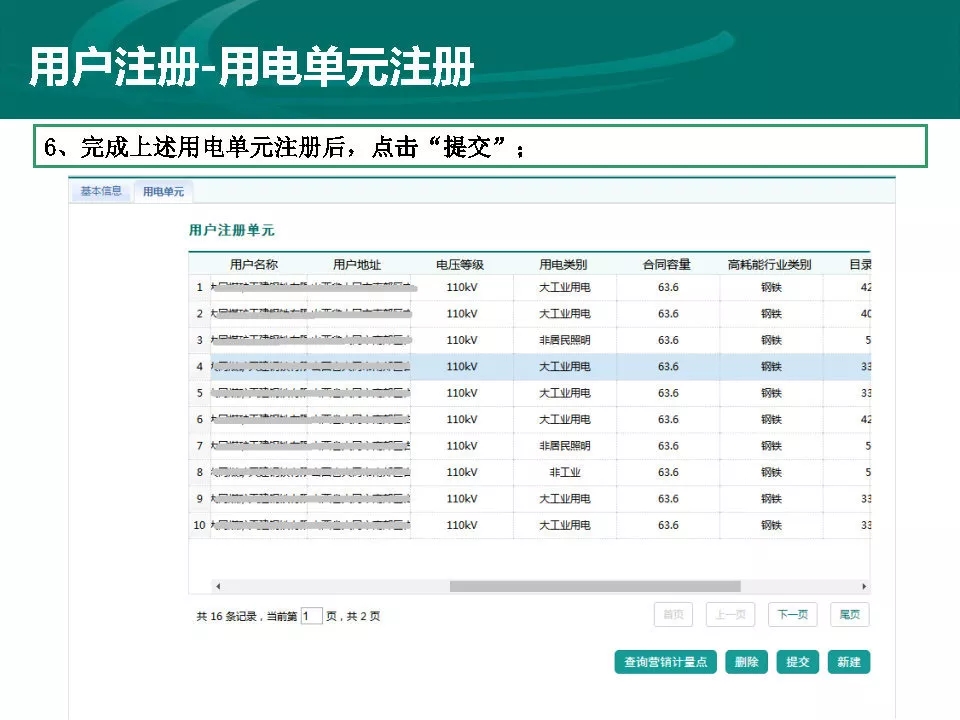Screen dimensions: 960x720
Task: Click the 电压等级 column header
Action: point(460,265)
